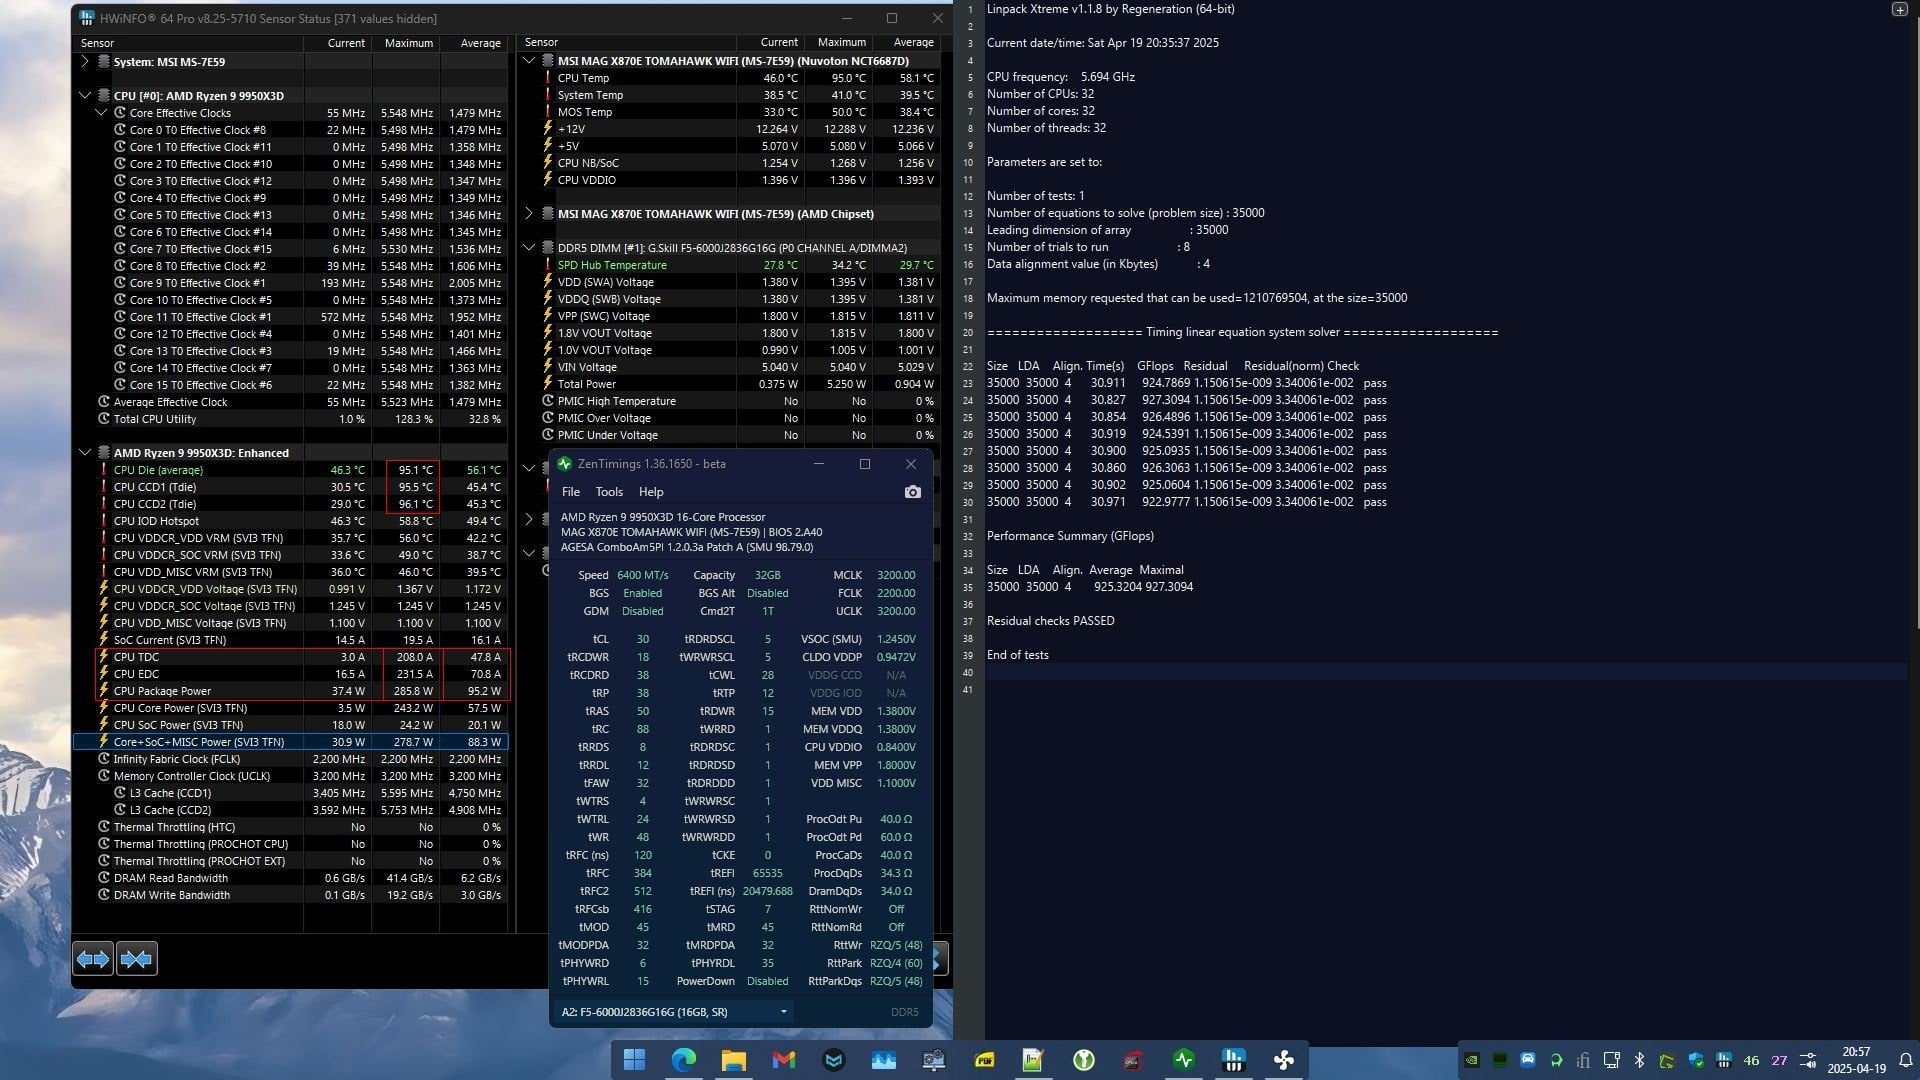Screen dimensions: 1920x1080
Task: Click the Bluetooth icon in the system tray
Action: point(1638,1060)
